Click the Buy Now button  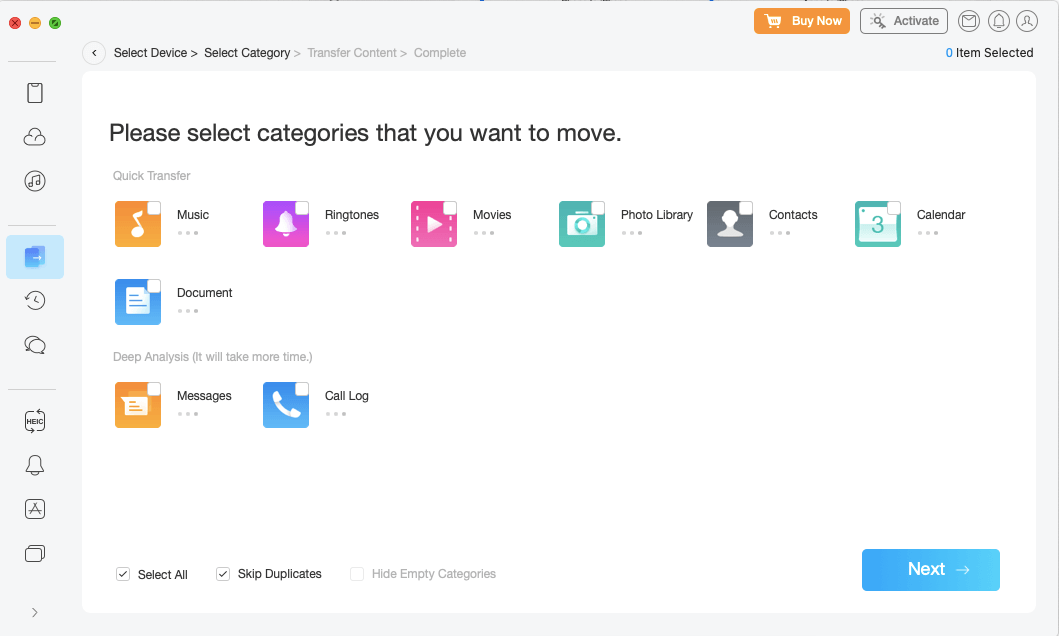click(x=802, y=21)
